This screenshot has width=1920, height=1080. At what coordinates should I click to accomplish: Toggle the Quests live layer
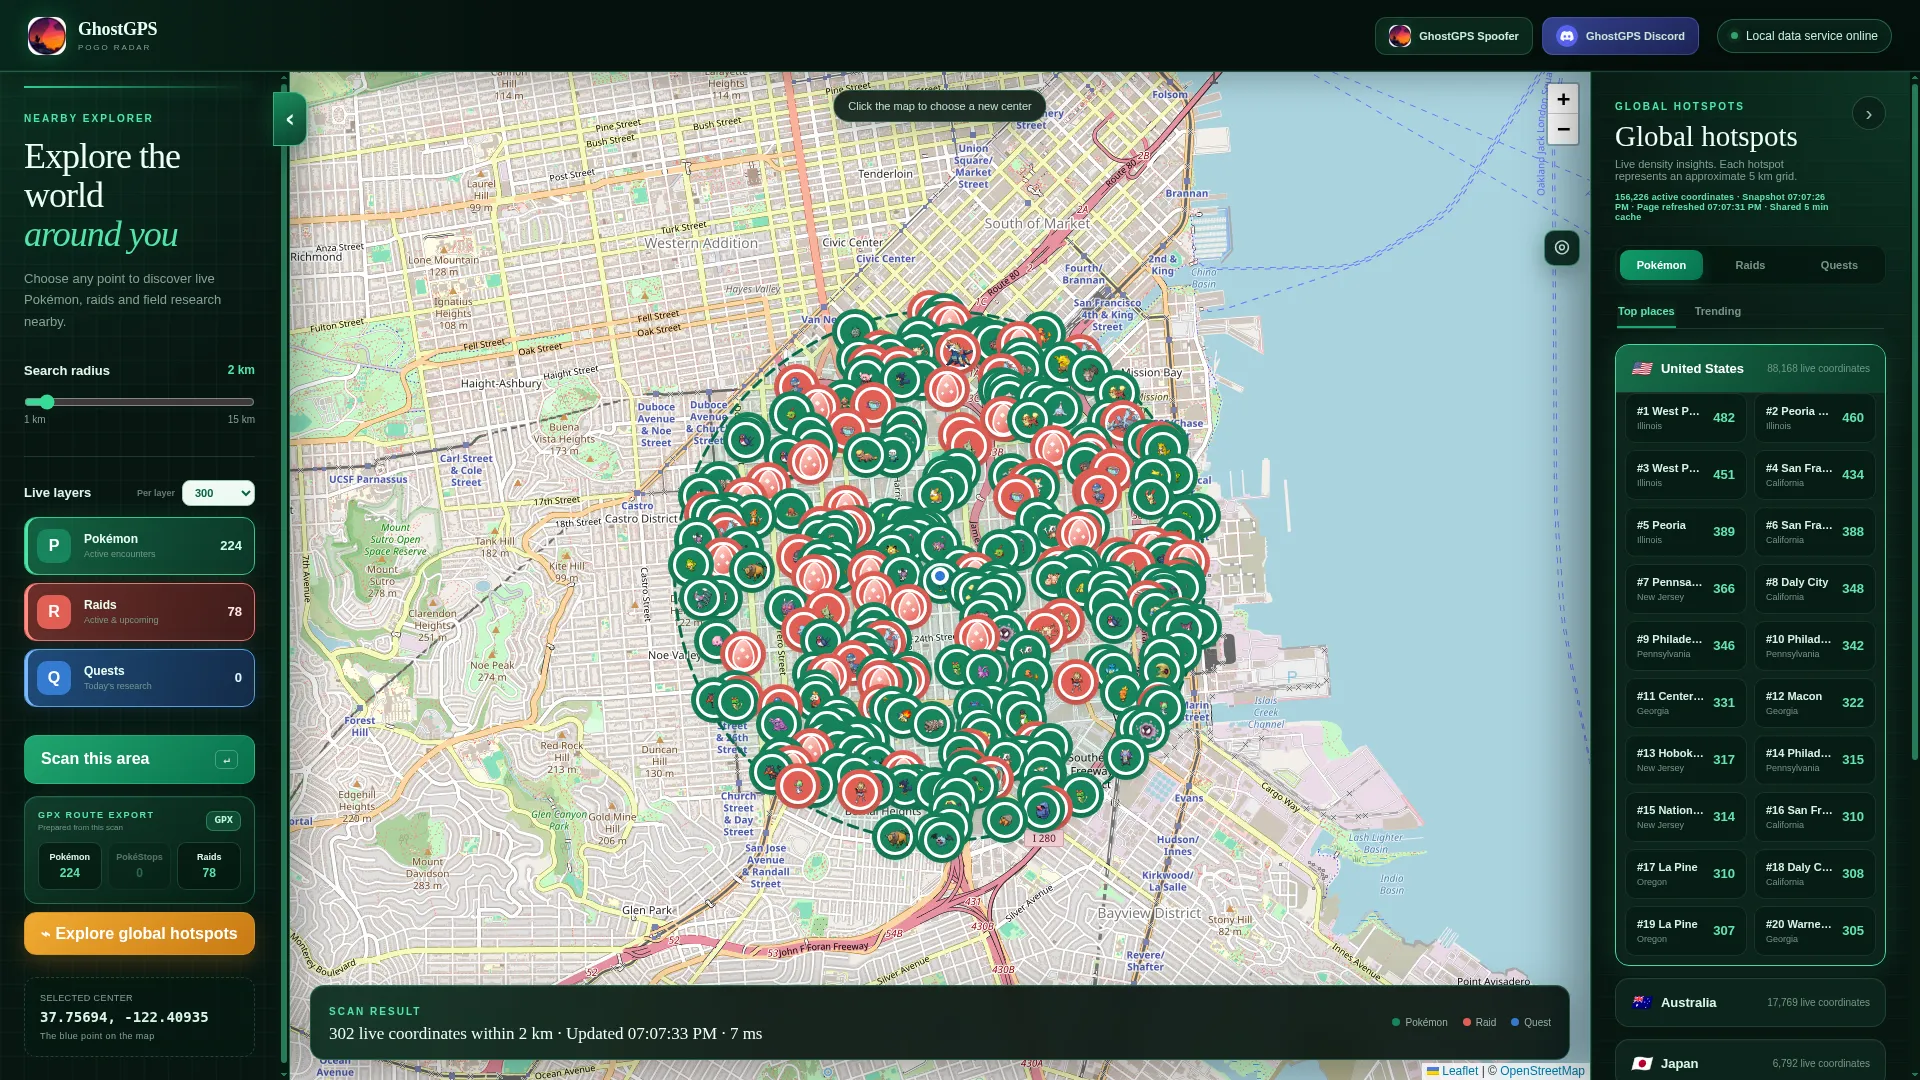(139, 678)
